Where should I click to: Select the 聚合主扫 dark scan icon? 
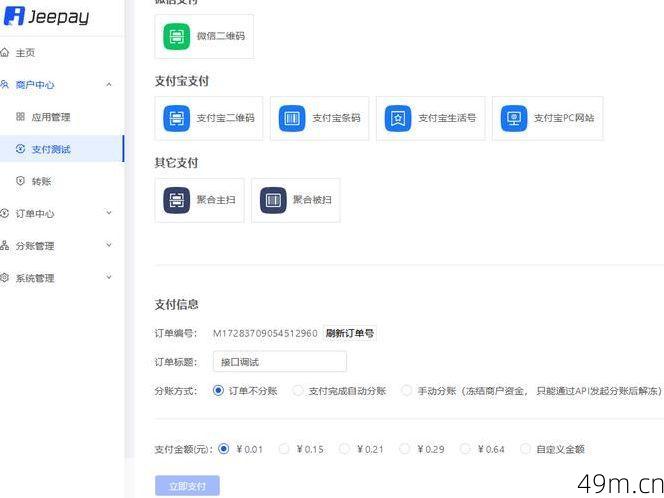click(x=177, y=200)
